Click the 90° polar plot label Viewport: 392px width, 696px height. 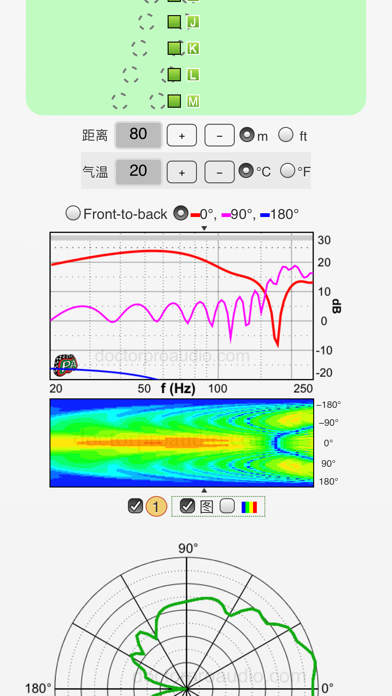pyautogui.click(x=188, y=549)
